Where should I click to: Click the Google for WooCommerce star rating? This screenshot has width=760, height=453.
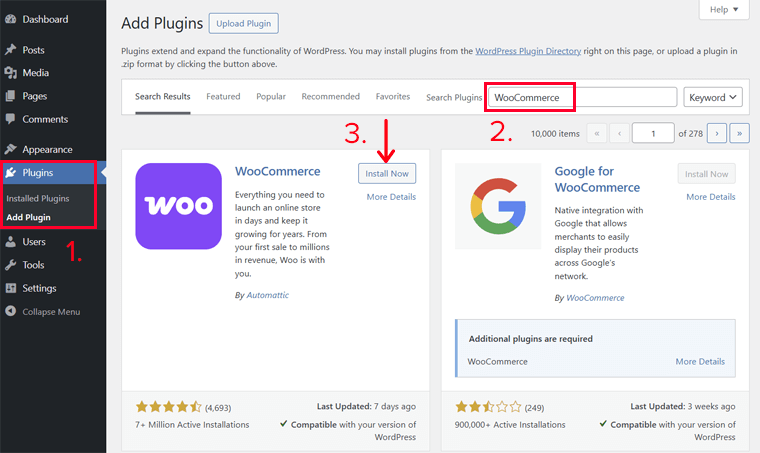[488, 407]
